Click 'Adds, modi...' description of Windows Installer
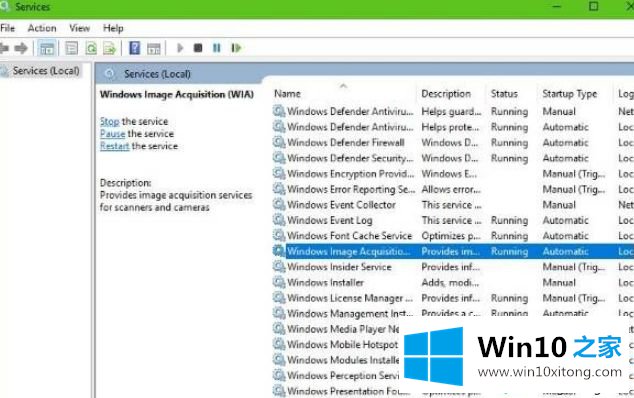Viewport: 634px width, 398px height. coord(450,282)
